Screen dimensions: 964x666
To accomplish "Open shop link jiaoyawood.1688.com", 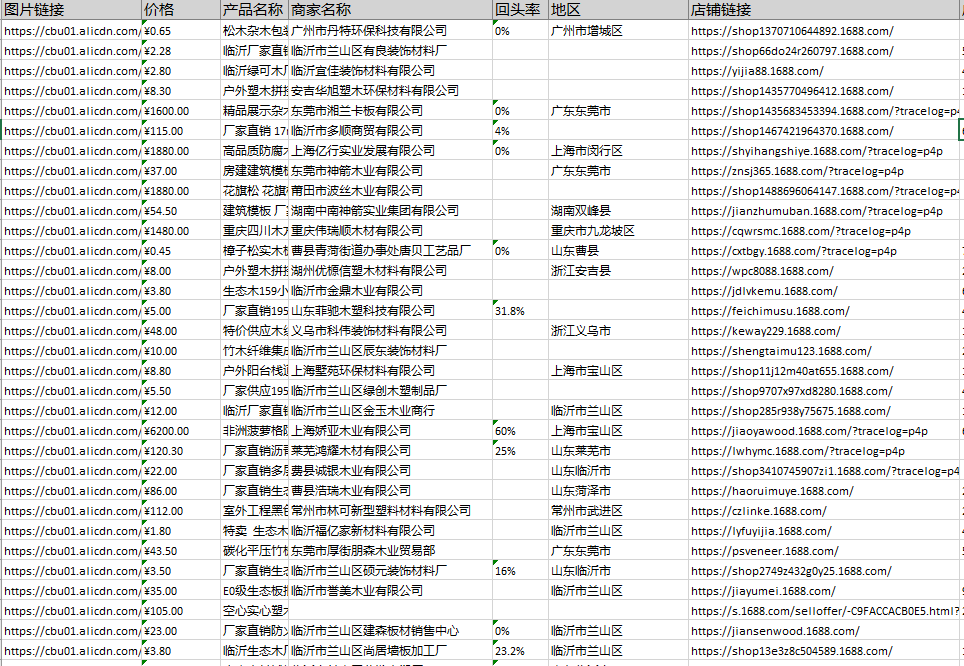I will [x=809, y=431].
